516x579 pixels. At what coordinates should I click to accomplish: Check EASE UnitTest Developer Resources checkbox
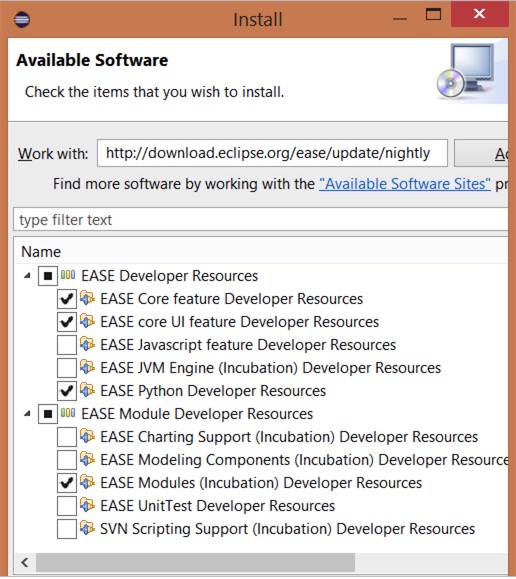[67, 506]
